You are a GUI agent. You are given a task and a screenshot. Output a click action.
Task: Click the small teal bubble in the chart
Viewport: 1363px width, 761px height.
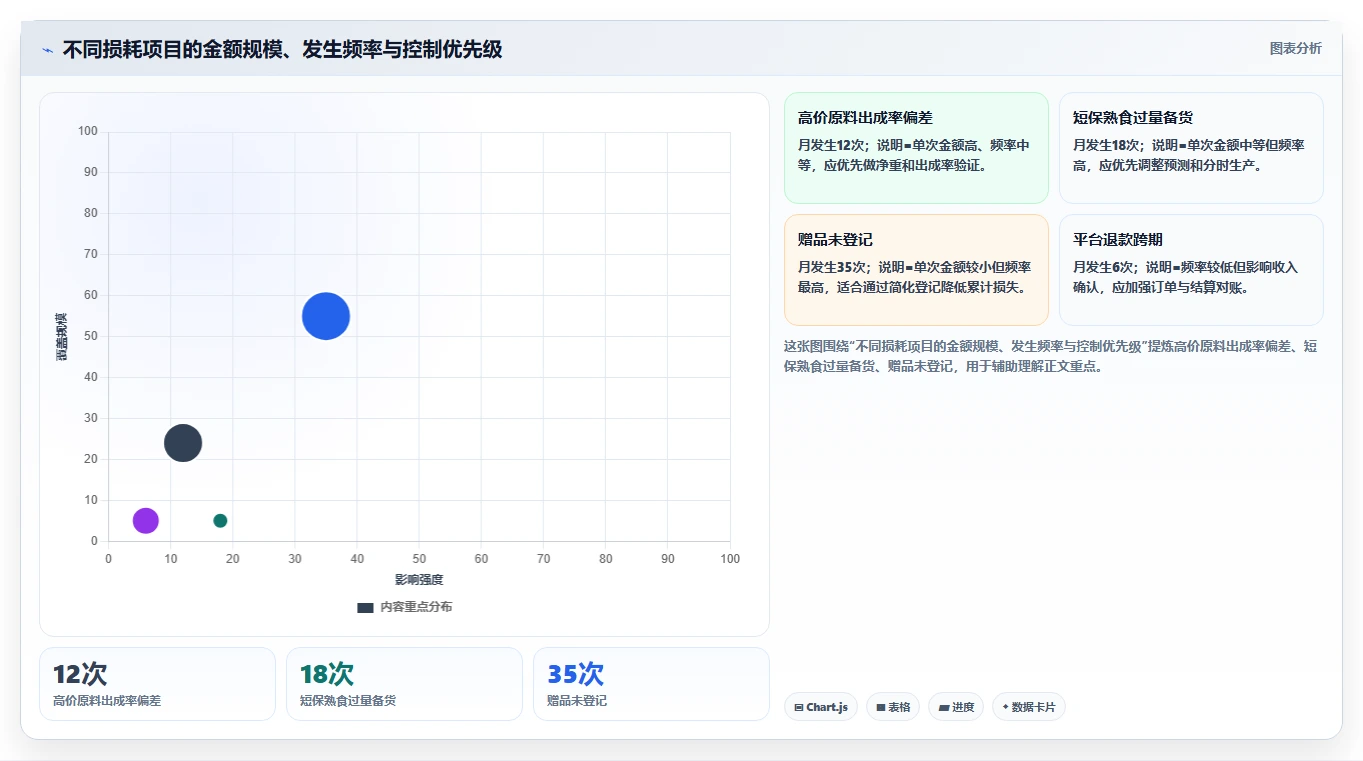(220, 520)
